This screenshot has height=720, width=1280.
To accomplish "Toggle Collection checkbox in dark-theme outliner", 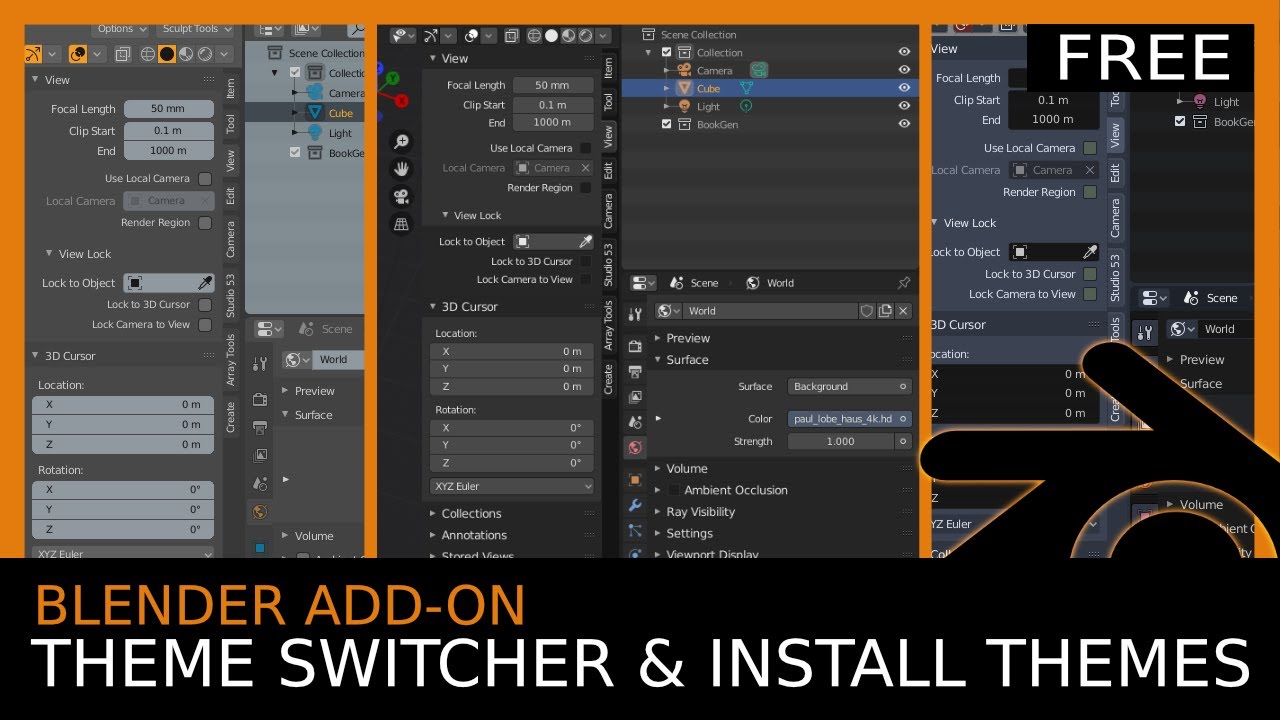I will (667, 53).
